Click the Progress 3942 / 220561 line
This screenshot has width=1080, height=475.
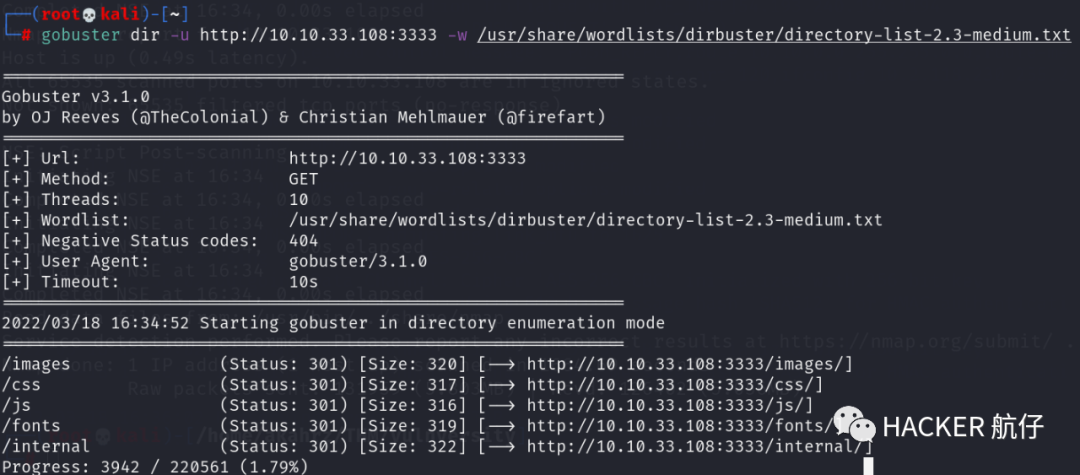tap(155, 466)
